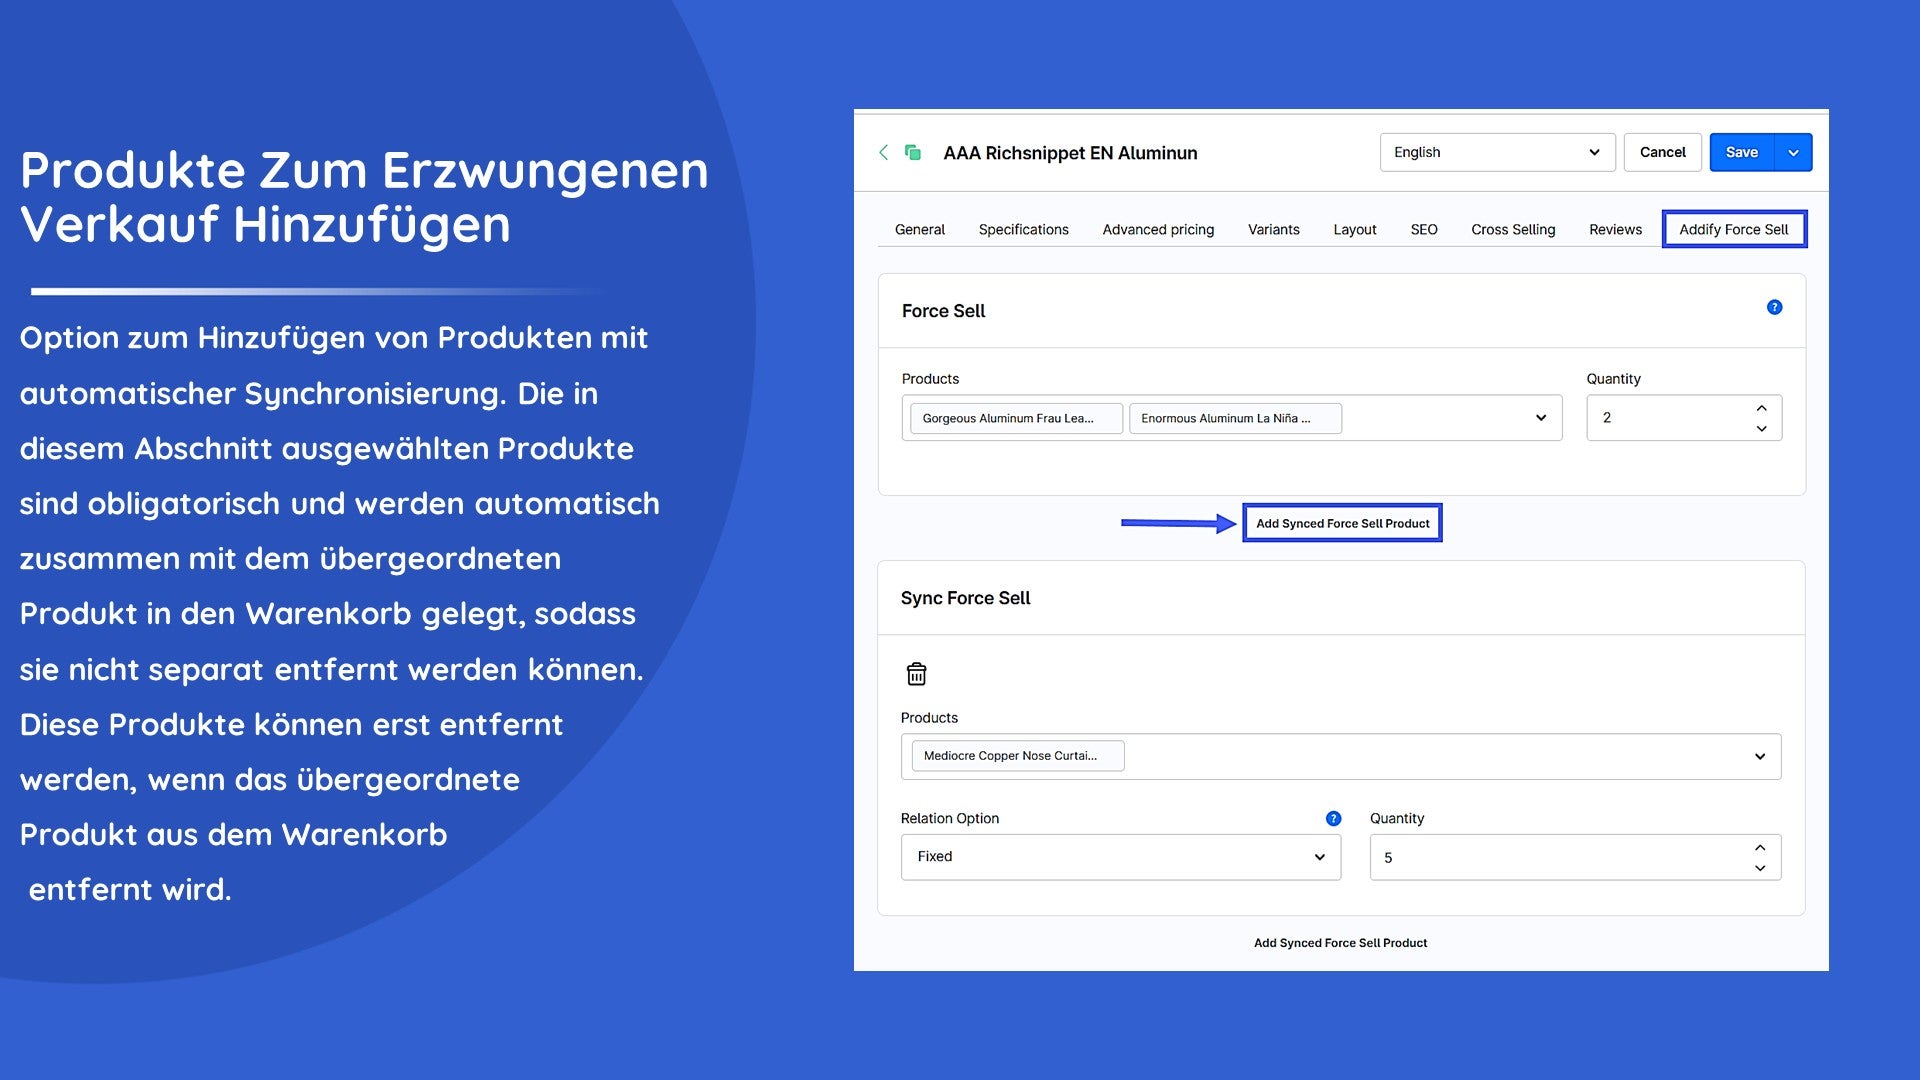Click the Save button
Screen dimensions: 1920x1080
click(1741, 152)
